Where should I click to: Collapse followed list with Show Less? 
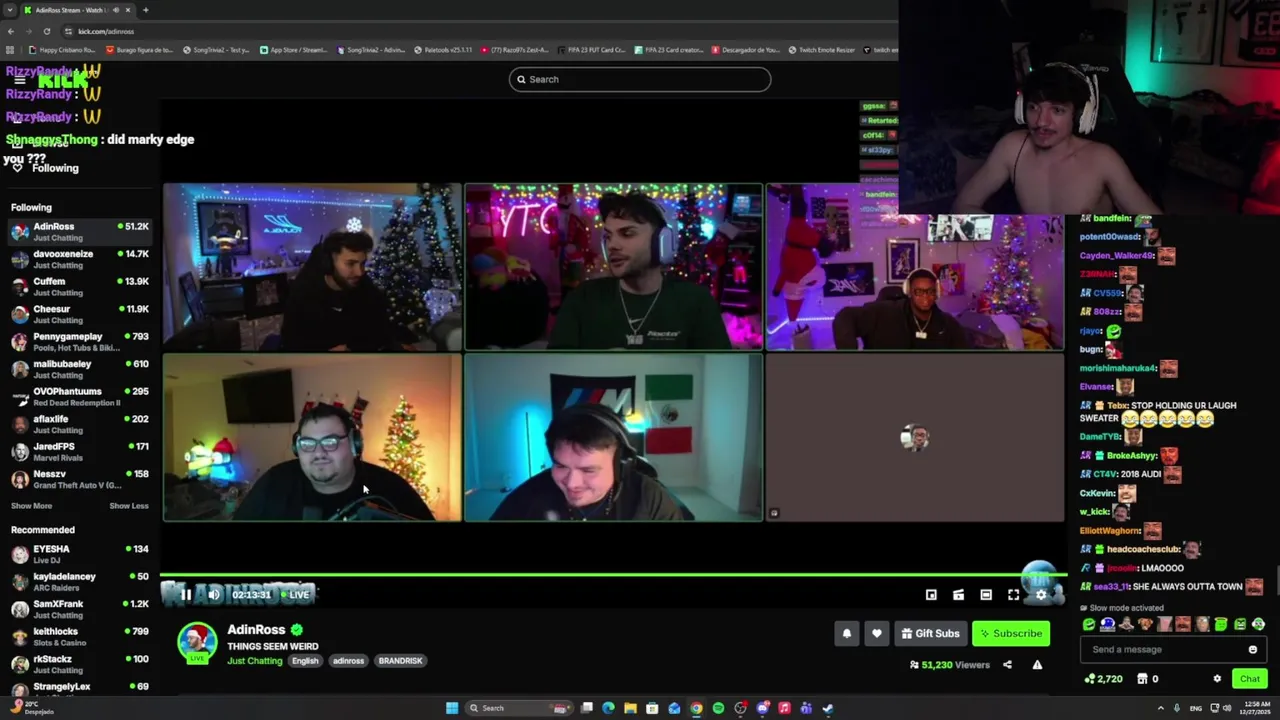pos(129,506)
